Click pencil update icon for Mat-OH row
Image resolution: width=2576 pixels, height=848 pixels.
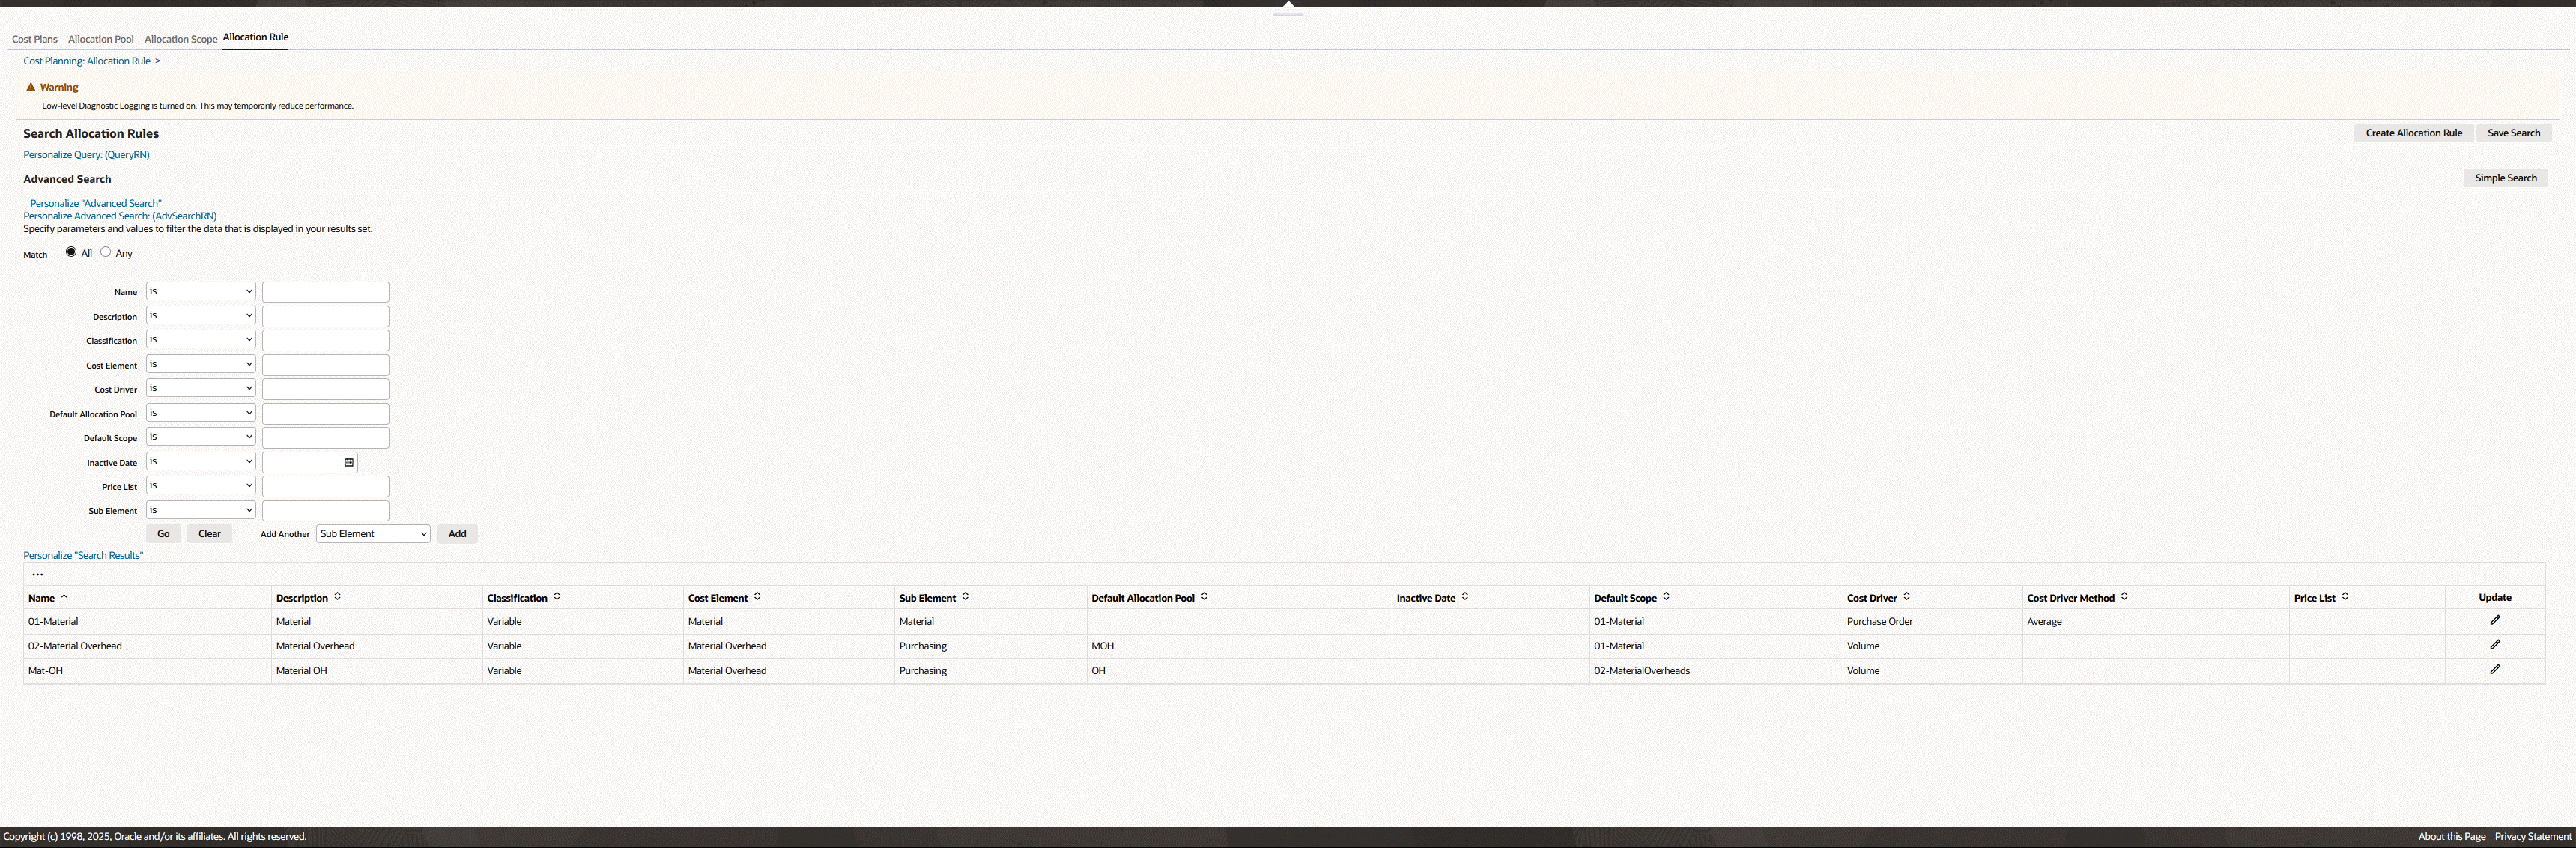2494,670
